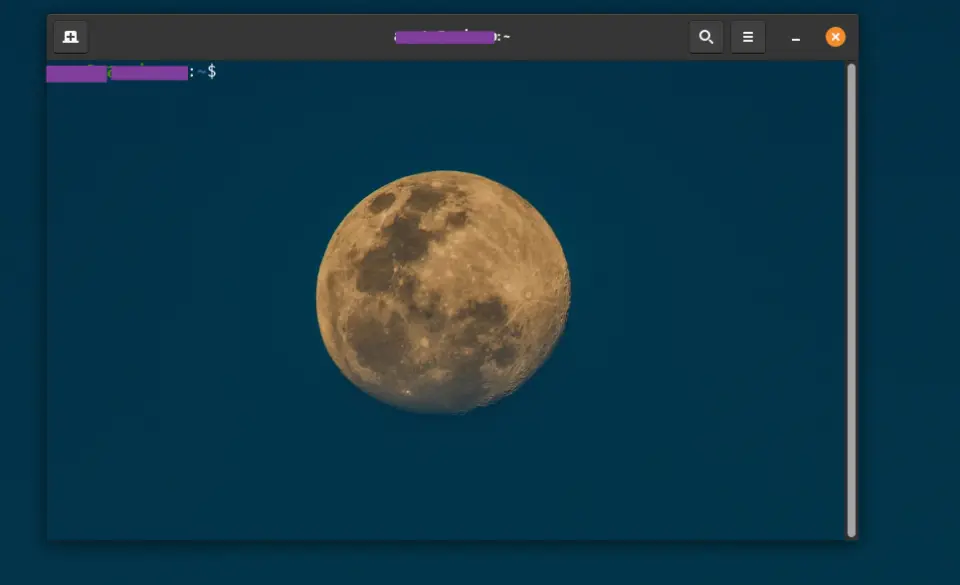Click the shell prompt dollar sign
This screenshot has width=960, height=585.
[x=213, y=72]
